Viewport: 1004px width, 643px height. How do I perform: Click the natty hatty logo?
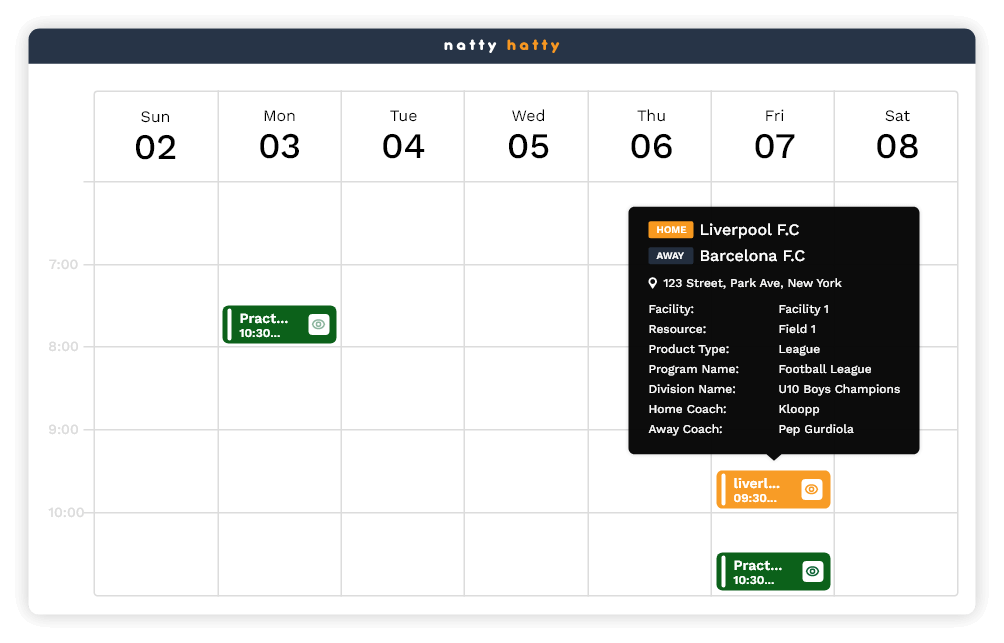pos(502,46)
